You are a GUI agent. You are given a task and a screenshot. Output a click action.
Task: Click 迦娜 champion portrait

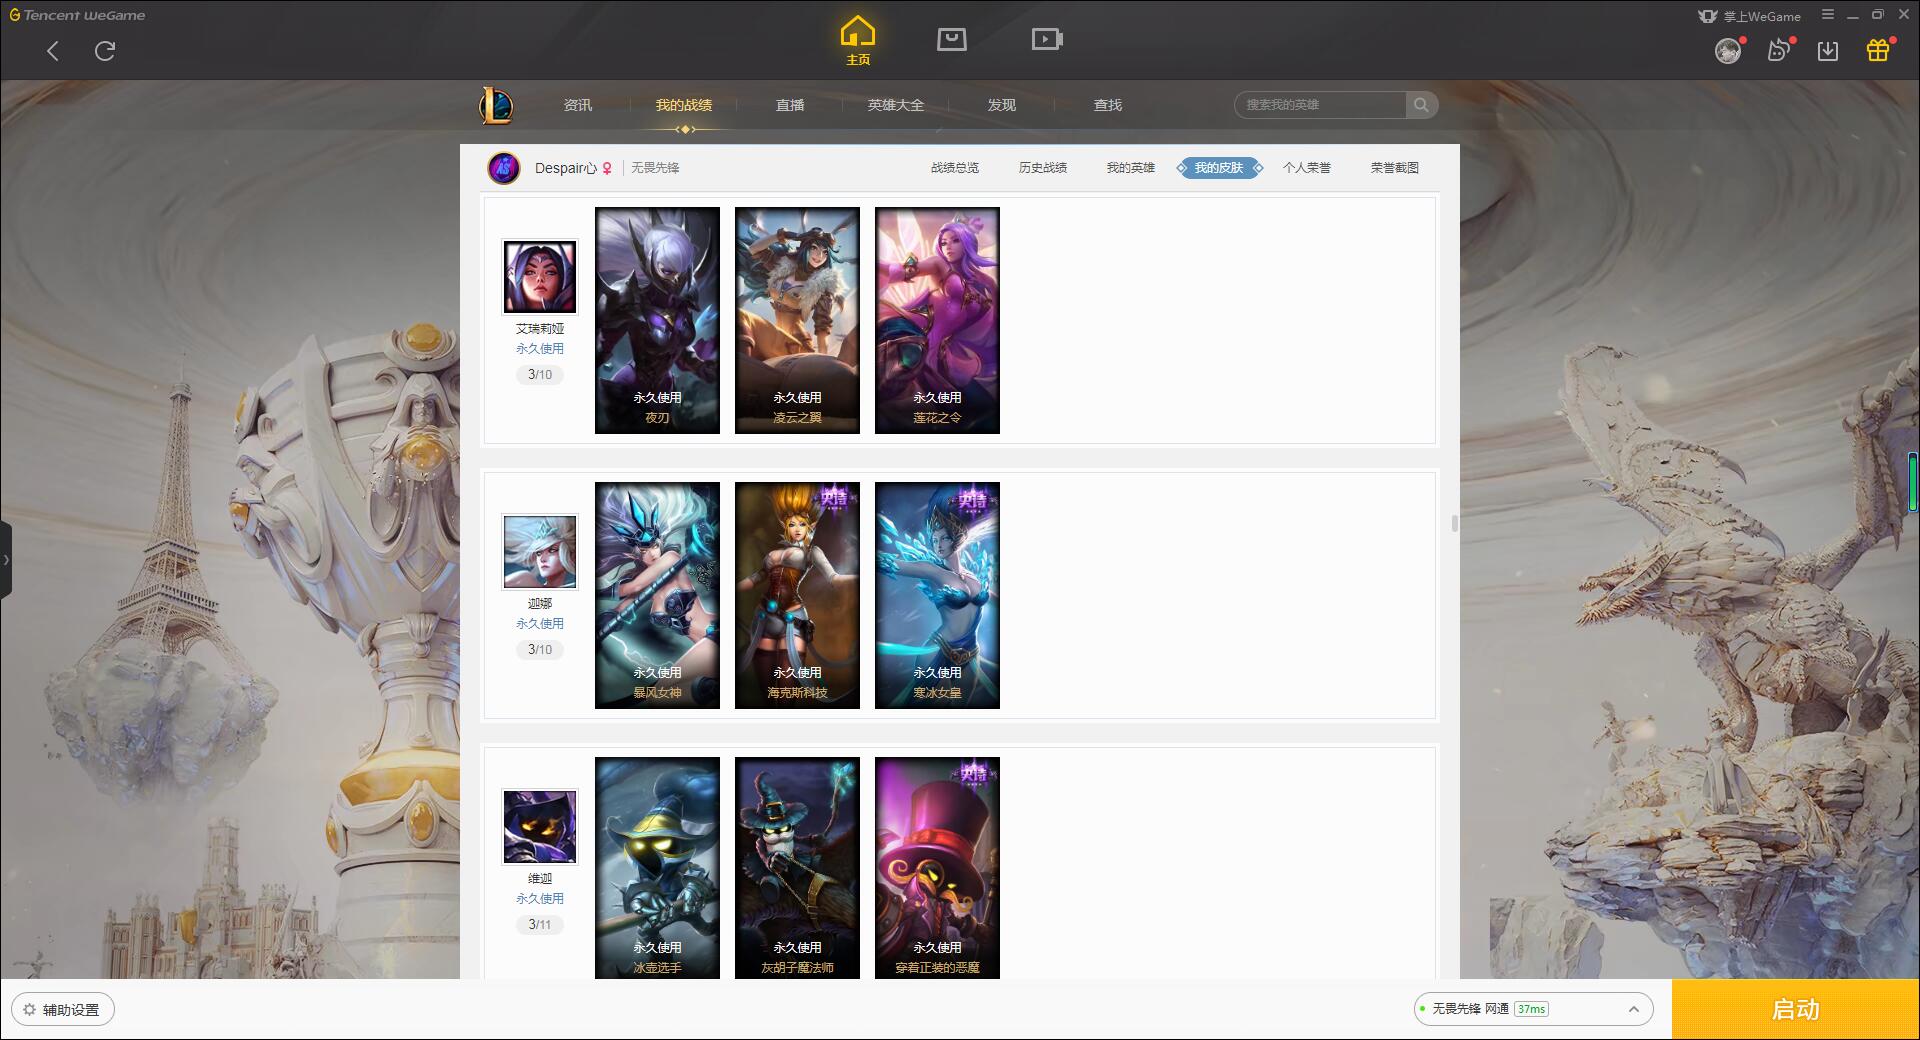click(540, 552)
